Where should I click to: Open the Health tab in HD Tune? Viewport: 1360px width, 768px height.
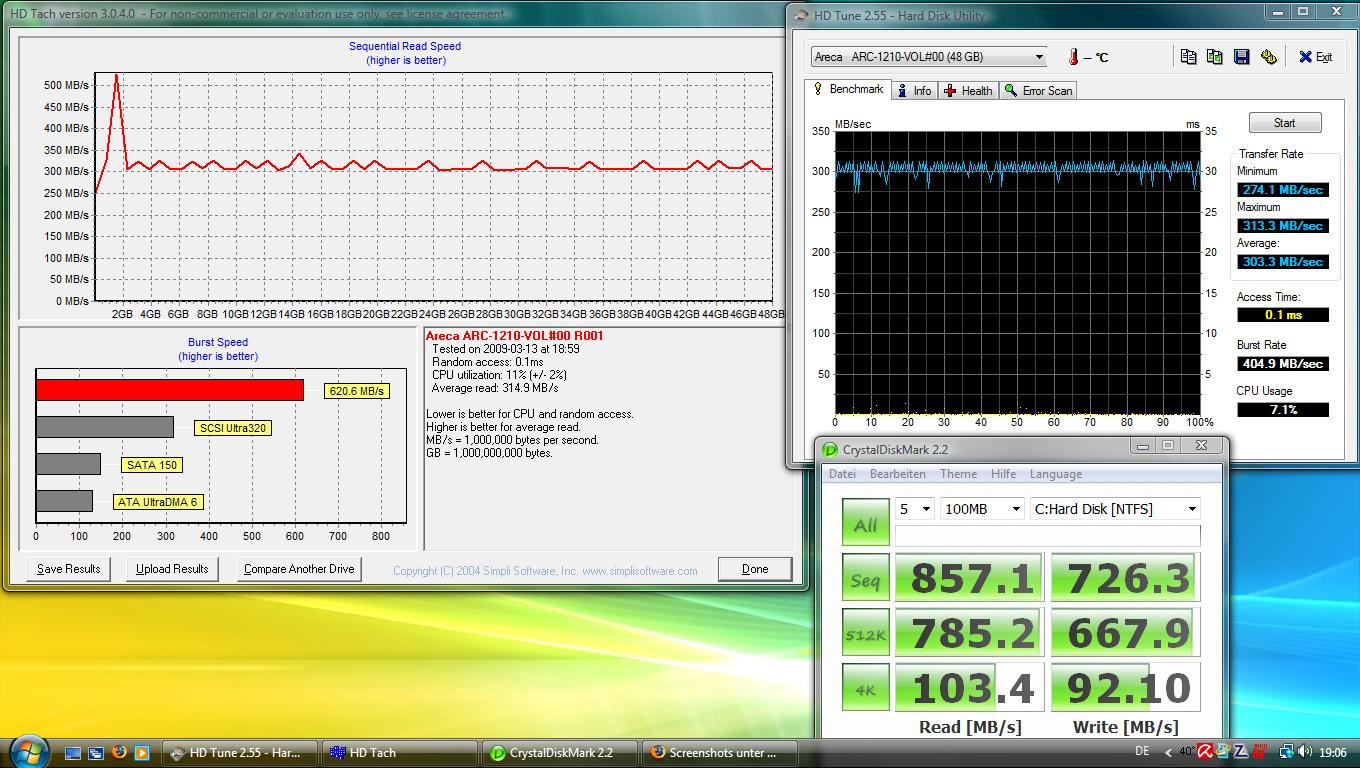click(x=967, y=91)
